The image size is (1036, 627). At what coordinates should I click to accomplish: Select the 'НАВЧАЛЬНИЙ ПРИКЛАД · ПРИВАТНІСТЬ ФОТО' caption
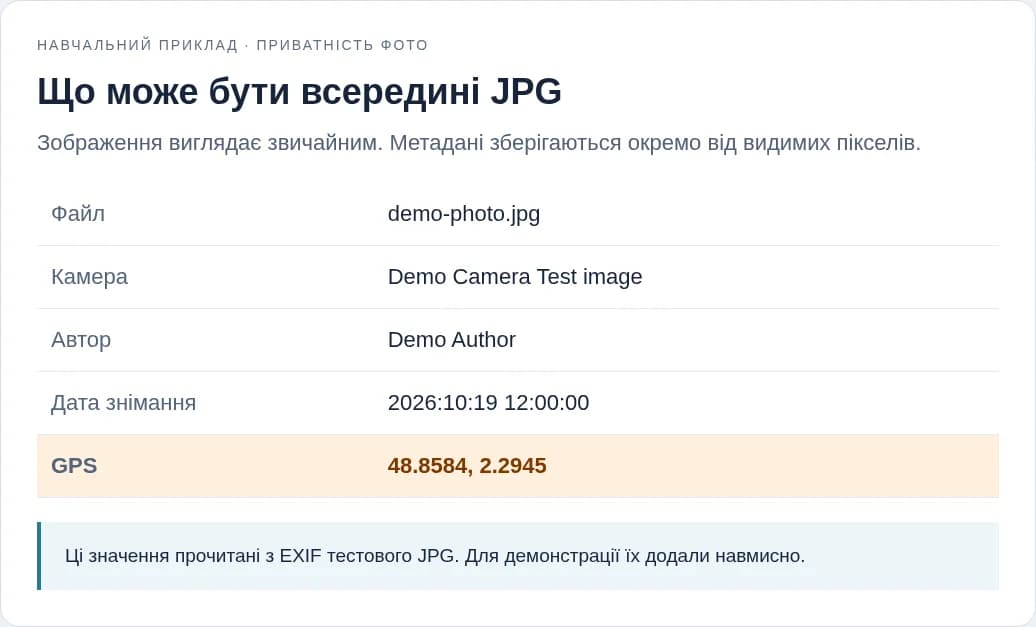point(233,45)
